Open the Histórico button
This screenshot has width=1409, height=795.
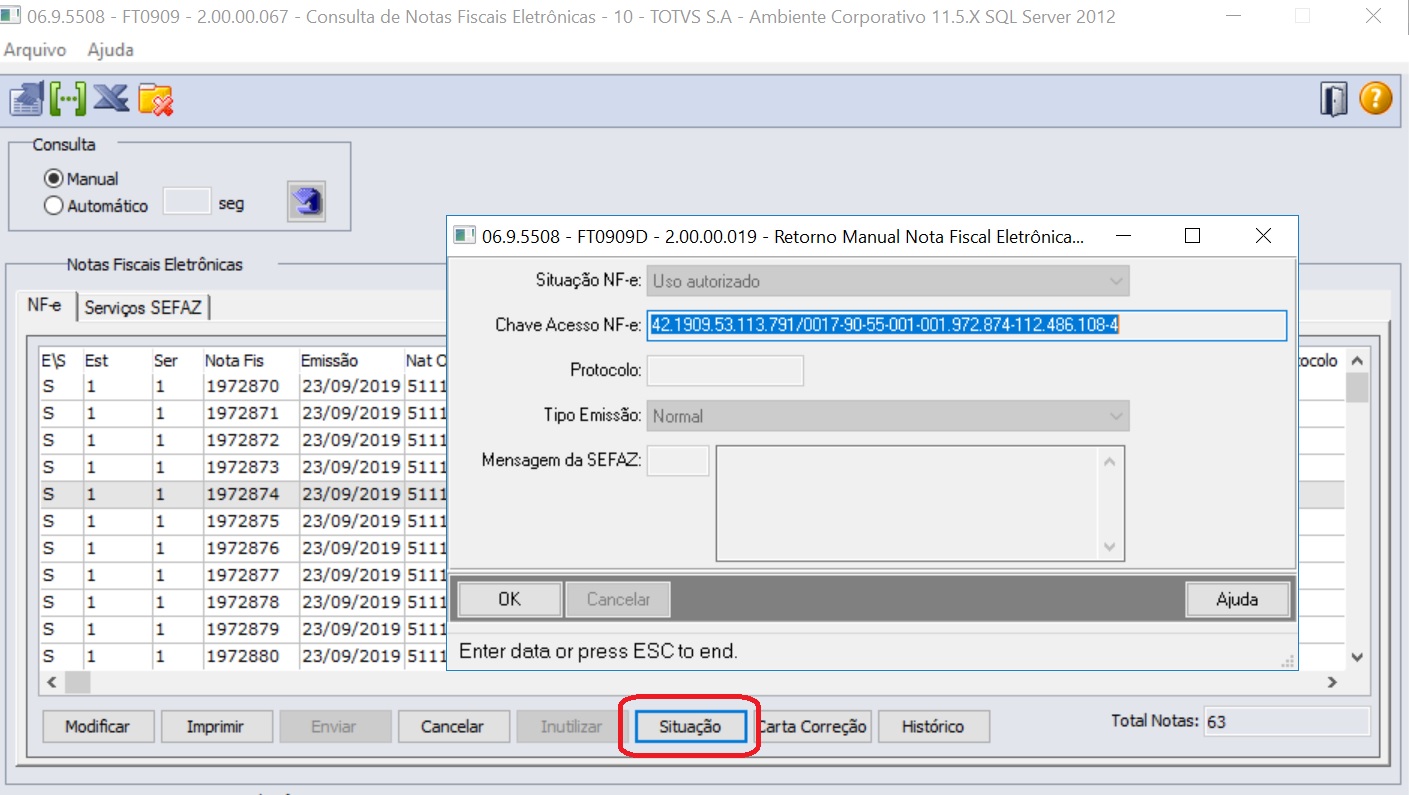coord(932,726)
